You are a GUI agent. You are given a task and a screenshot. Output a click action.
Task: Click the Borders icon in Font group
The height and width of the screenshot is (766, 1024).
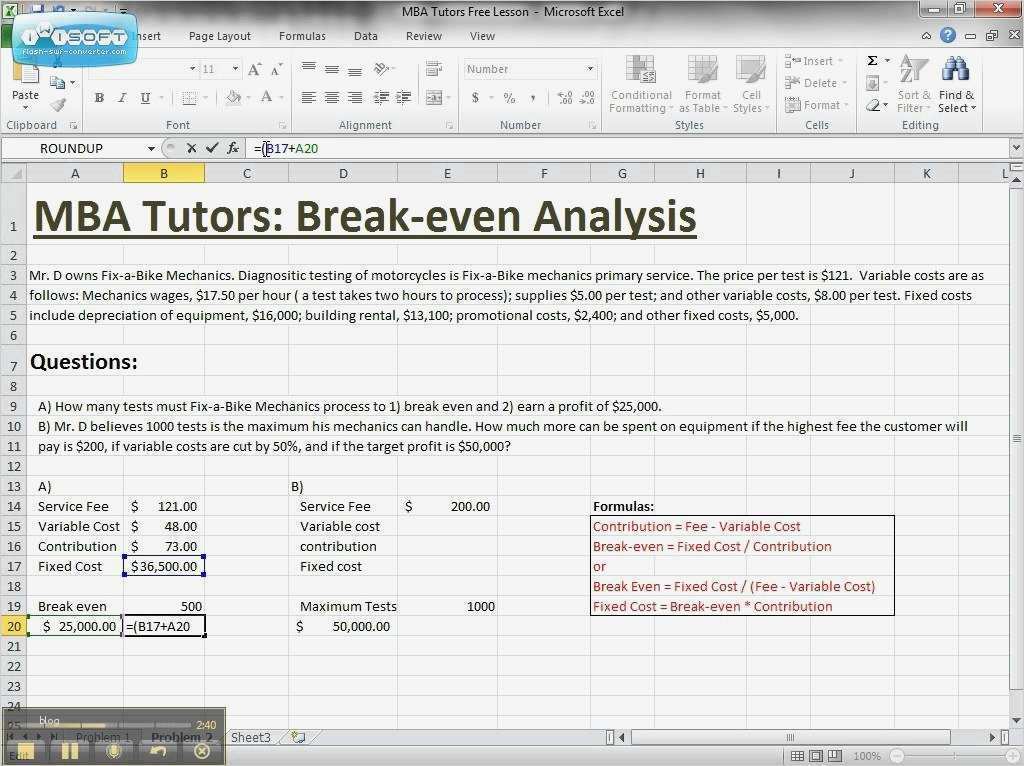click(x=189, y=98)
